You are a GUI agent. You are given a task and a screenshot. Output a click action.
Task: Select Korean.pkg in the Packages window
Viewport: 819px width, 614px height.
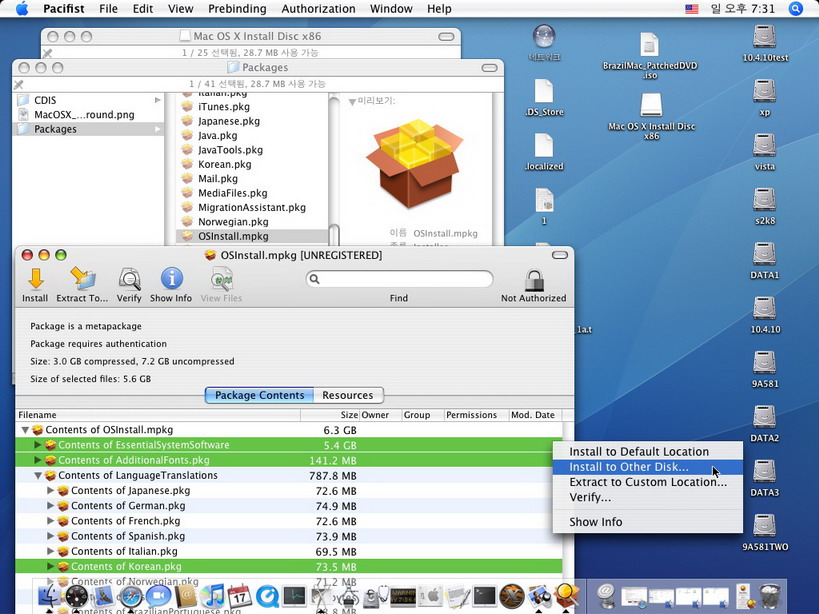pyautogui.click(x=225, y=164)
